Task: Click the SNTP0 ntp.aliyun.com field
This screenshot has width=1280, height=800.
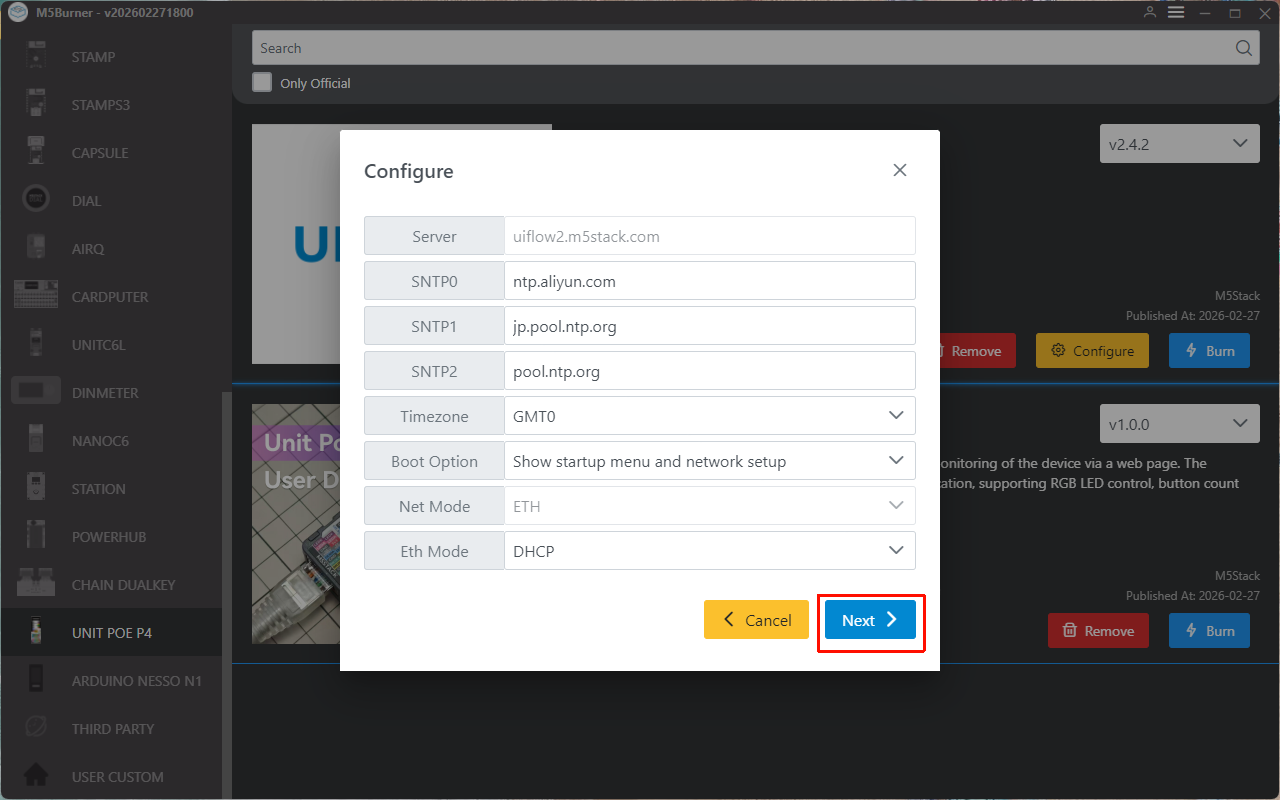Action: (x=709, y=281)
